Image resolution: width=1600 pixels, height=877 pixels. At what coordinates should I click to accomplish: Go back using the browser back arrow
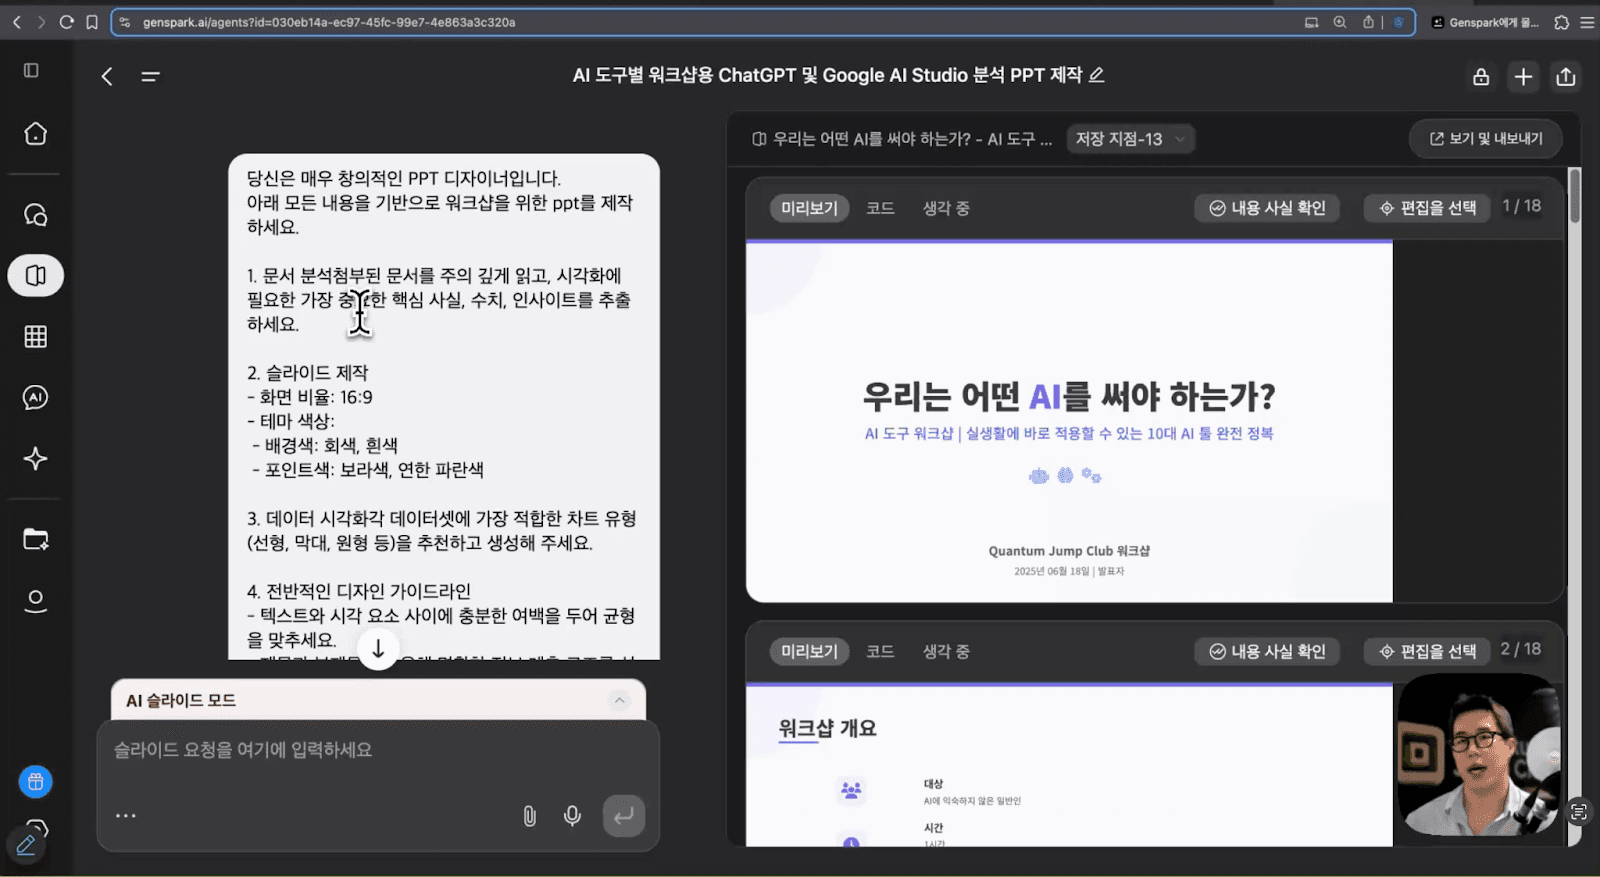(x=17, y=22)
